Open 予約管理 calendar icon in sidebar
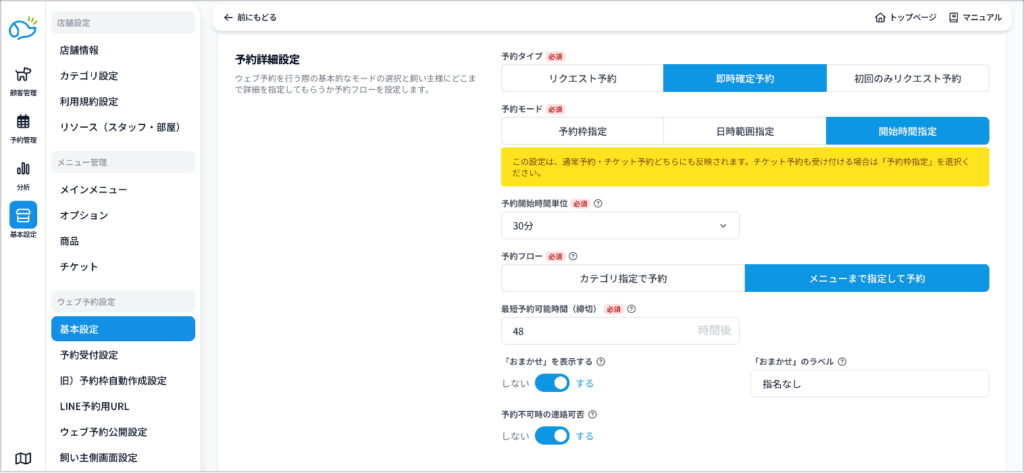Viewport: 1024px width, 473px height. 22,127
